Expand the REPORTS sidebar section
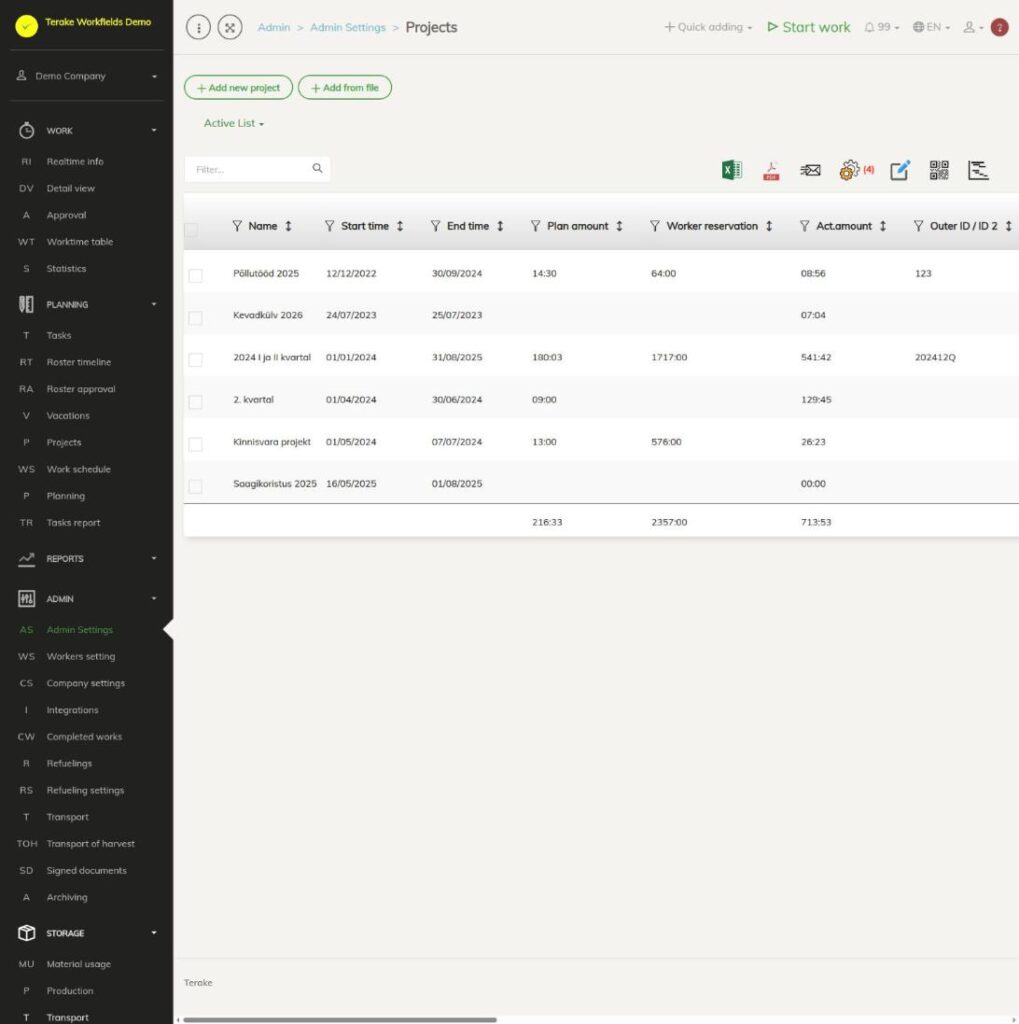The height and width of the screenshot is (1024, 1019). pyautogui.click(x=87, y=559)
